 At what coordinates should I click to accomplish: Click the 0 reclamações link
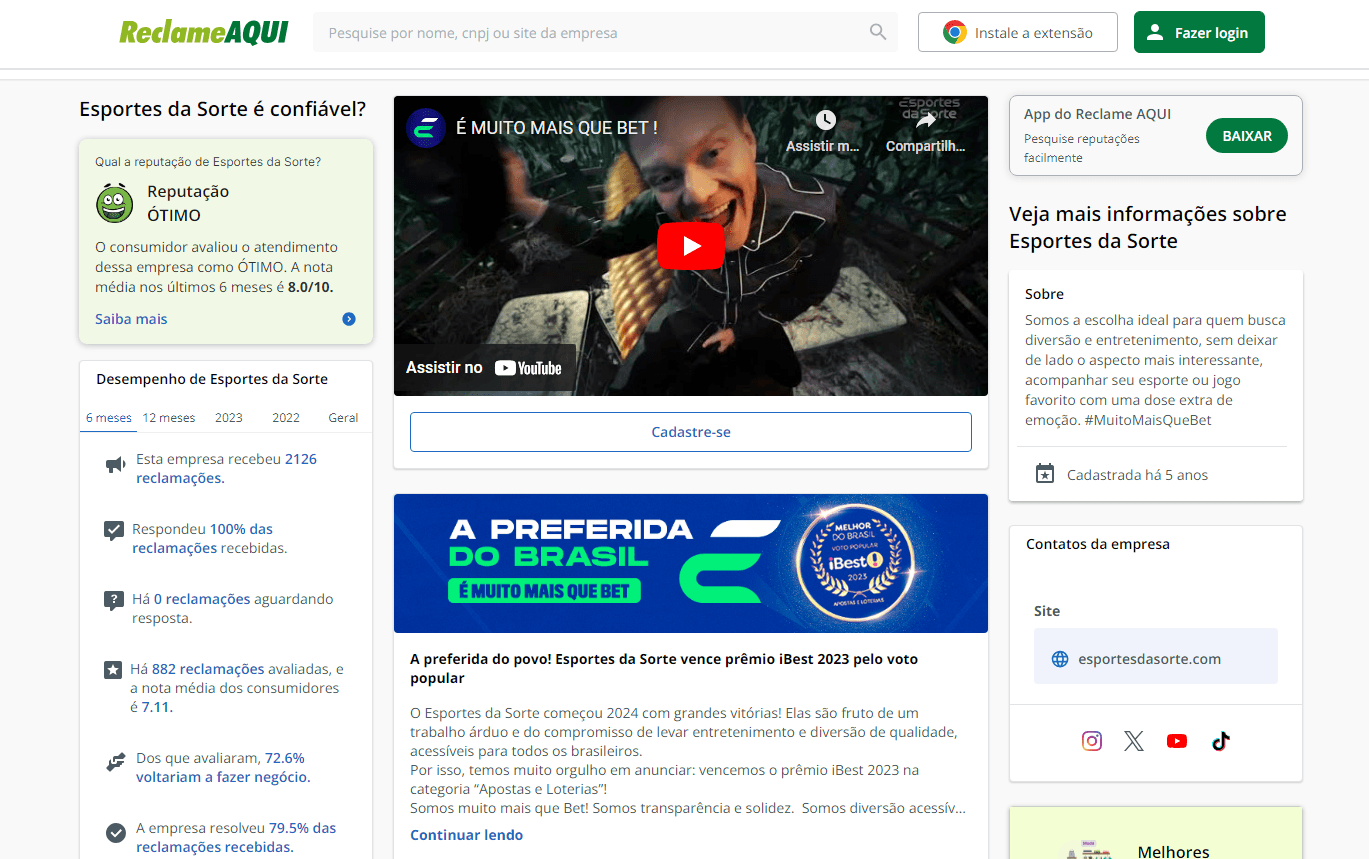[x=202, y=599]
